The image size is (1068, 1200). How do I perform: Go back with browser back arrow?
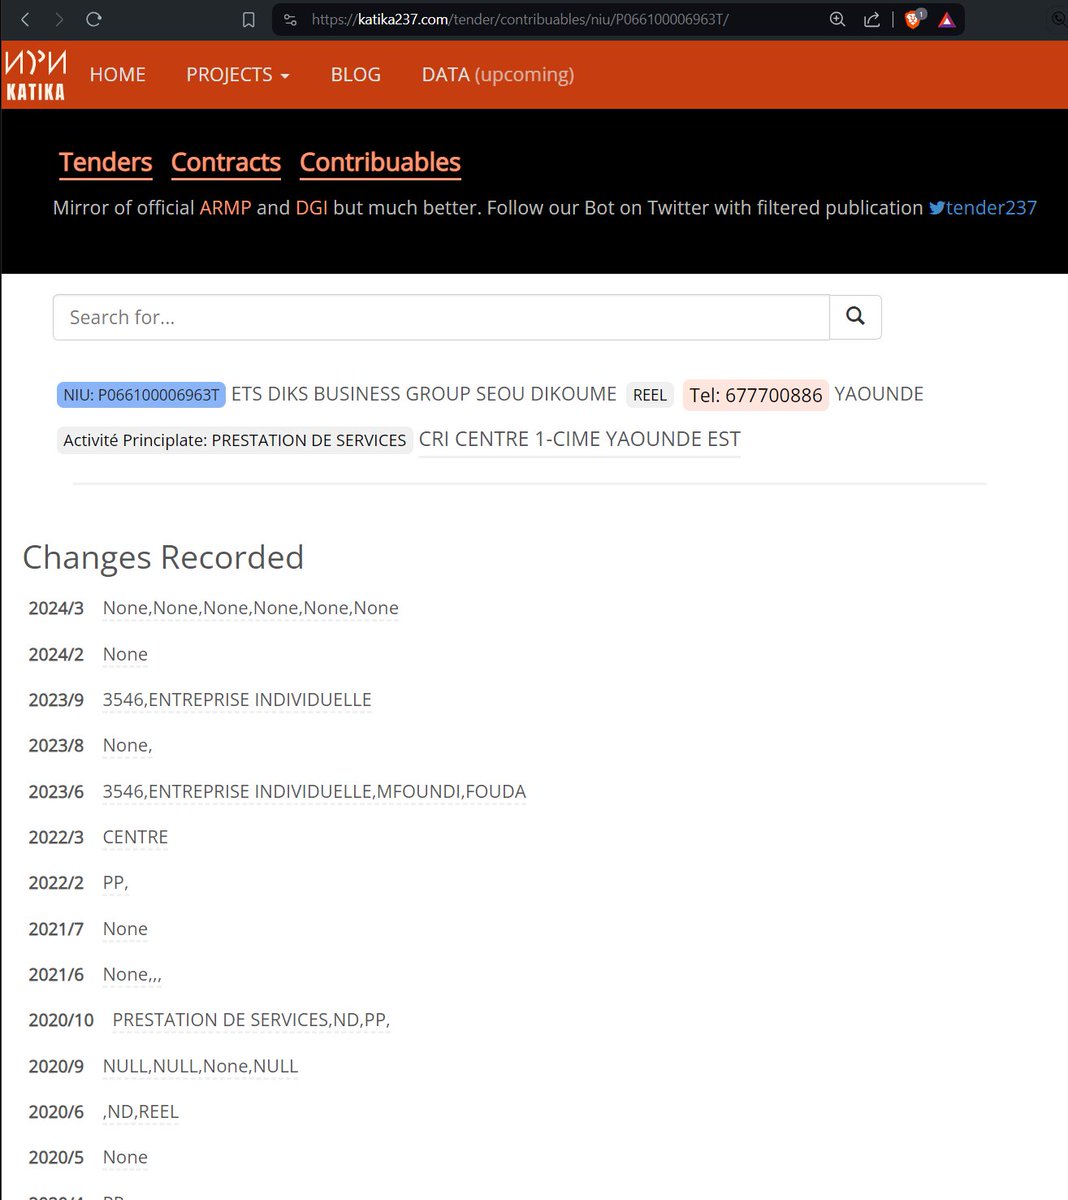(25, 19)
